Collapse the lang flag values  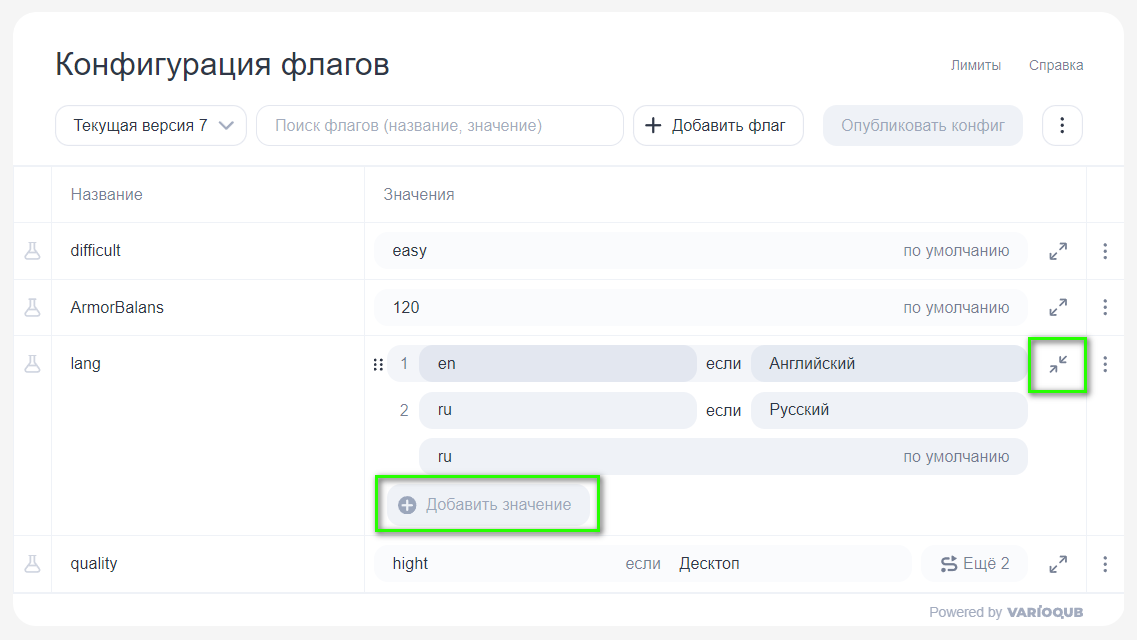(1058, 364)
